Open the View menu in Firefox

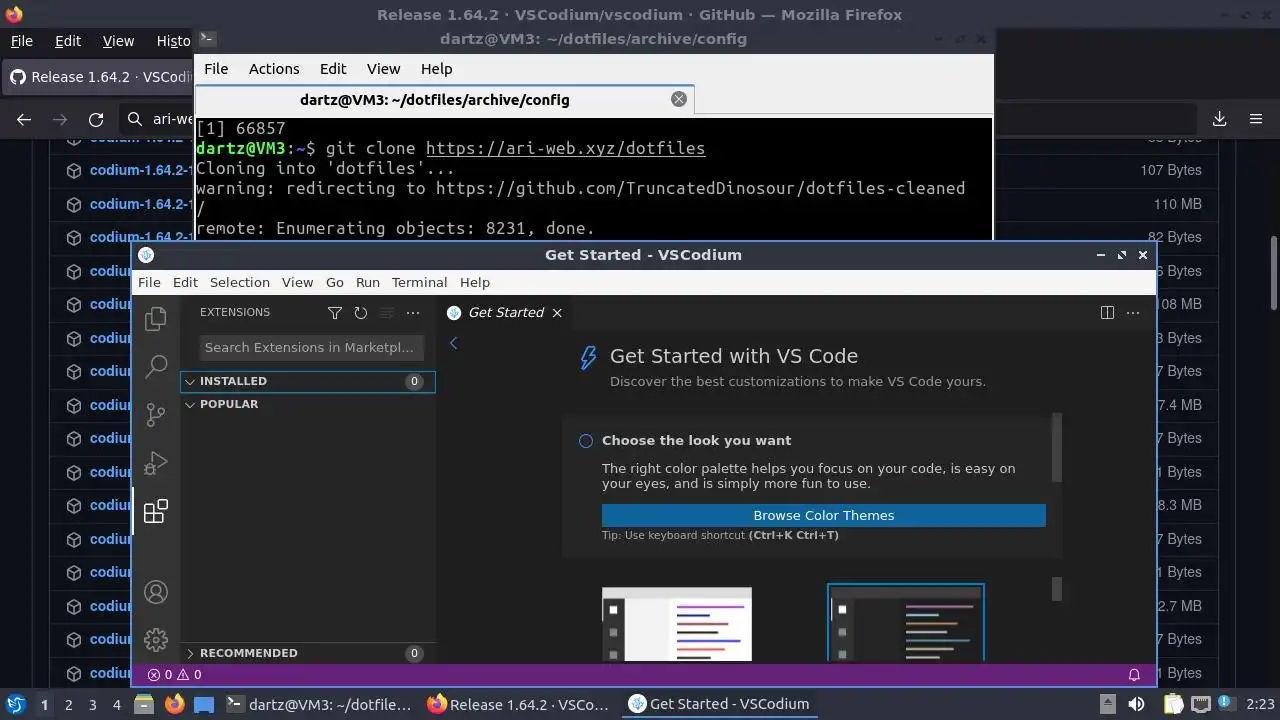(118, 41)
